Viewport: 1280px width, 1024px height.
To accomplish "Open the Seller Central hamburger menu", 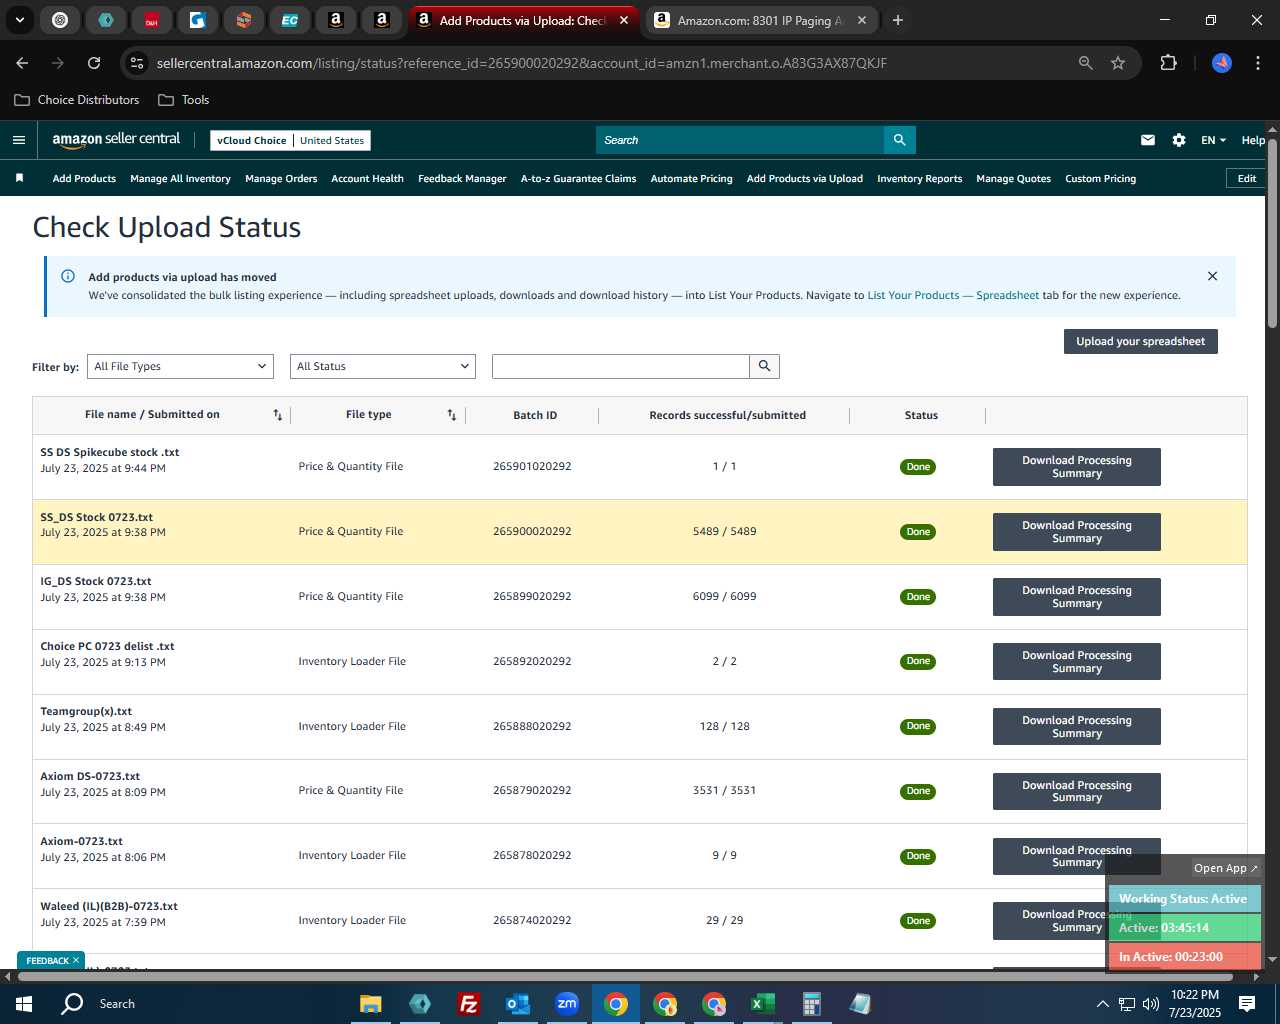I will pyautogui.click(x=18, y=140).
